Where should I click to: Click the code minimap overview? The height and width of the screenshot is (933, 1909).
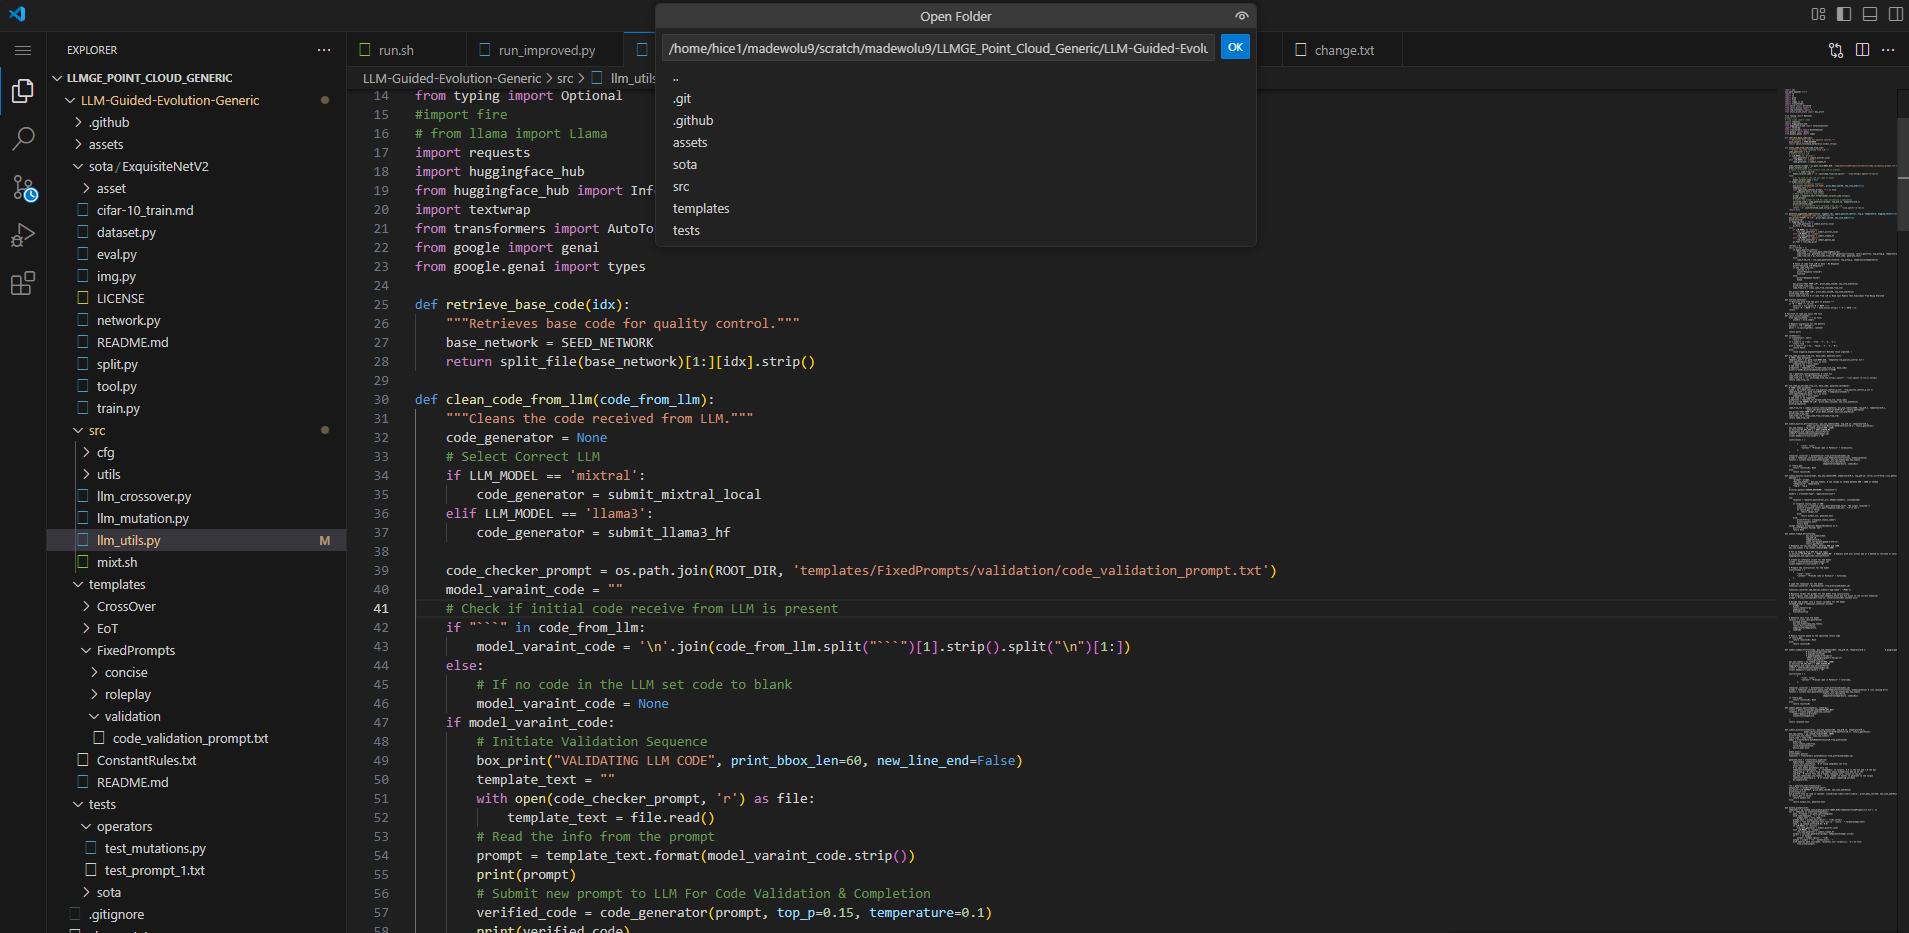[1838, 470]
